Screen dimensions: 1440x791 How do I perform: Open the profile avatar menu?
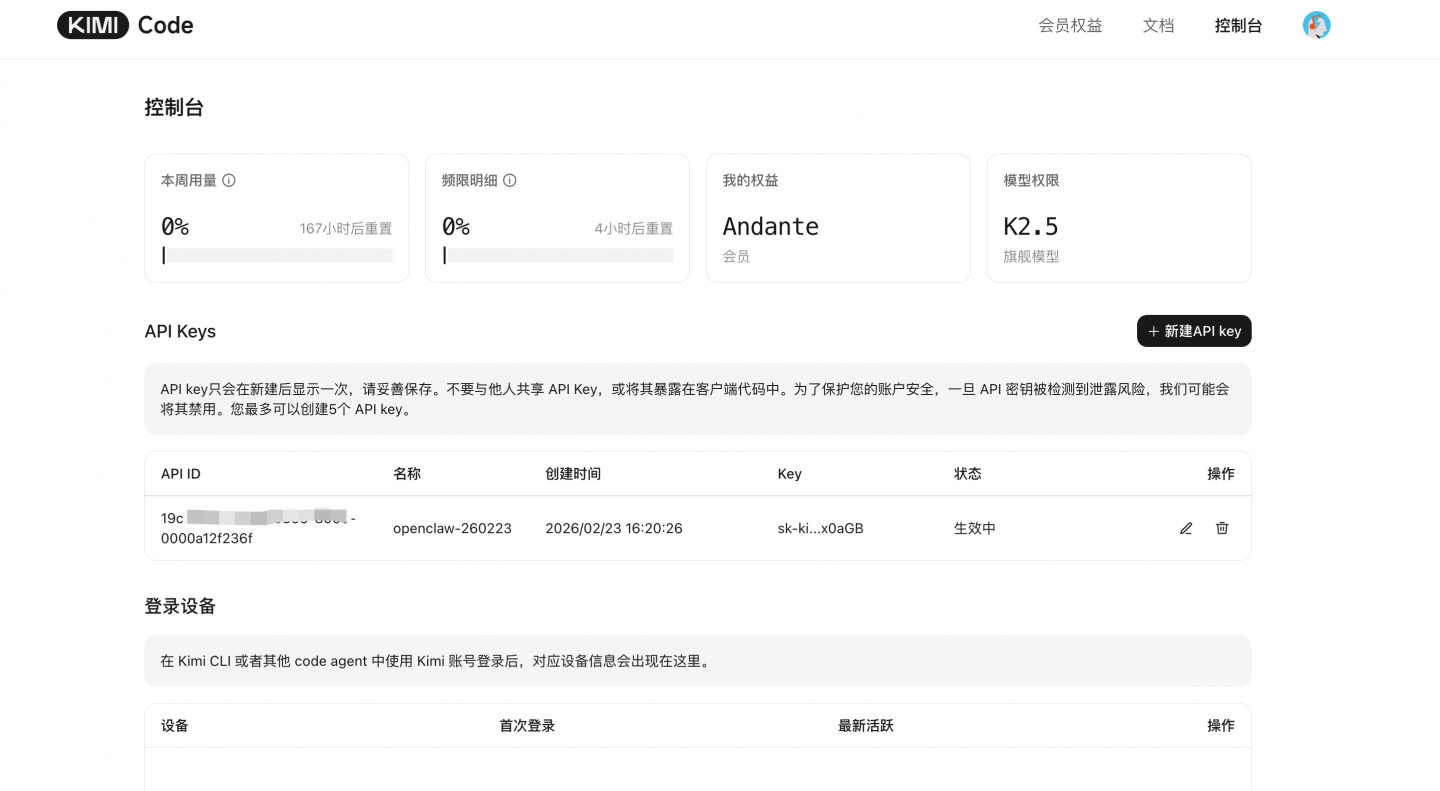(x=1316, y=25)
